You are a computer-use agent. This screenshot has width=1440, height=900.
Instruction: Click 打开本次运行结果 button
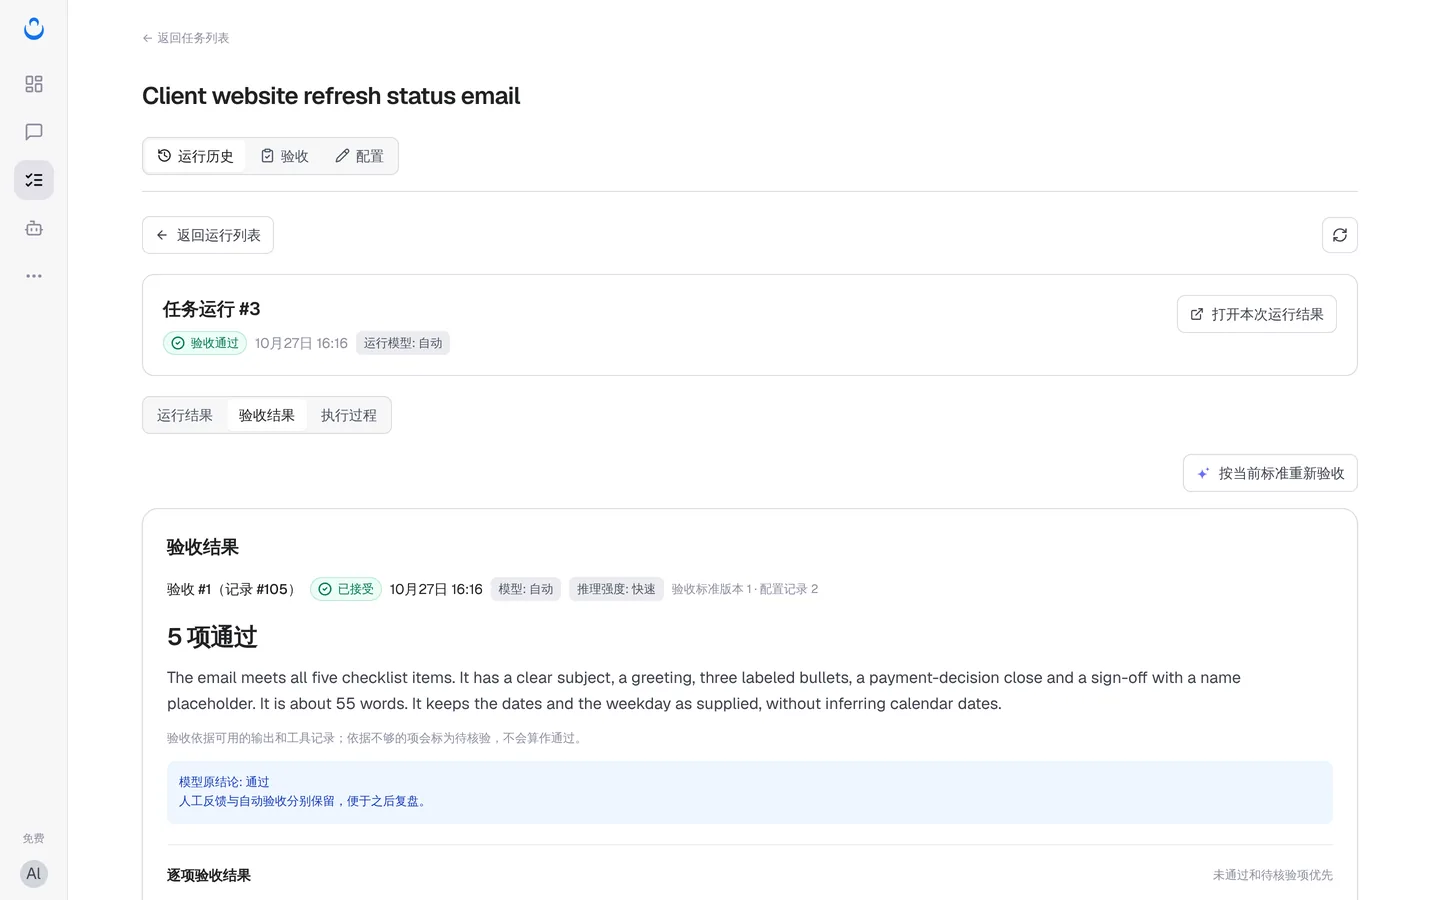(1257, 314)
